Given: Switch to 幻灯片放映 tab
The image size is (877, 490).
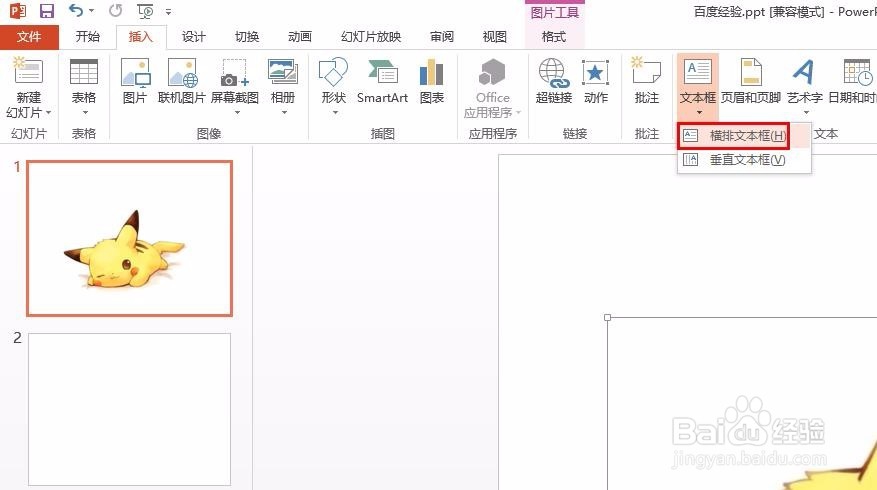Looking at the screenshot, I should pyautogui.click(x=371, y=37).
